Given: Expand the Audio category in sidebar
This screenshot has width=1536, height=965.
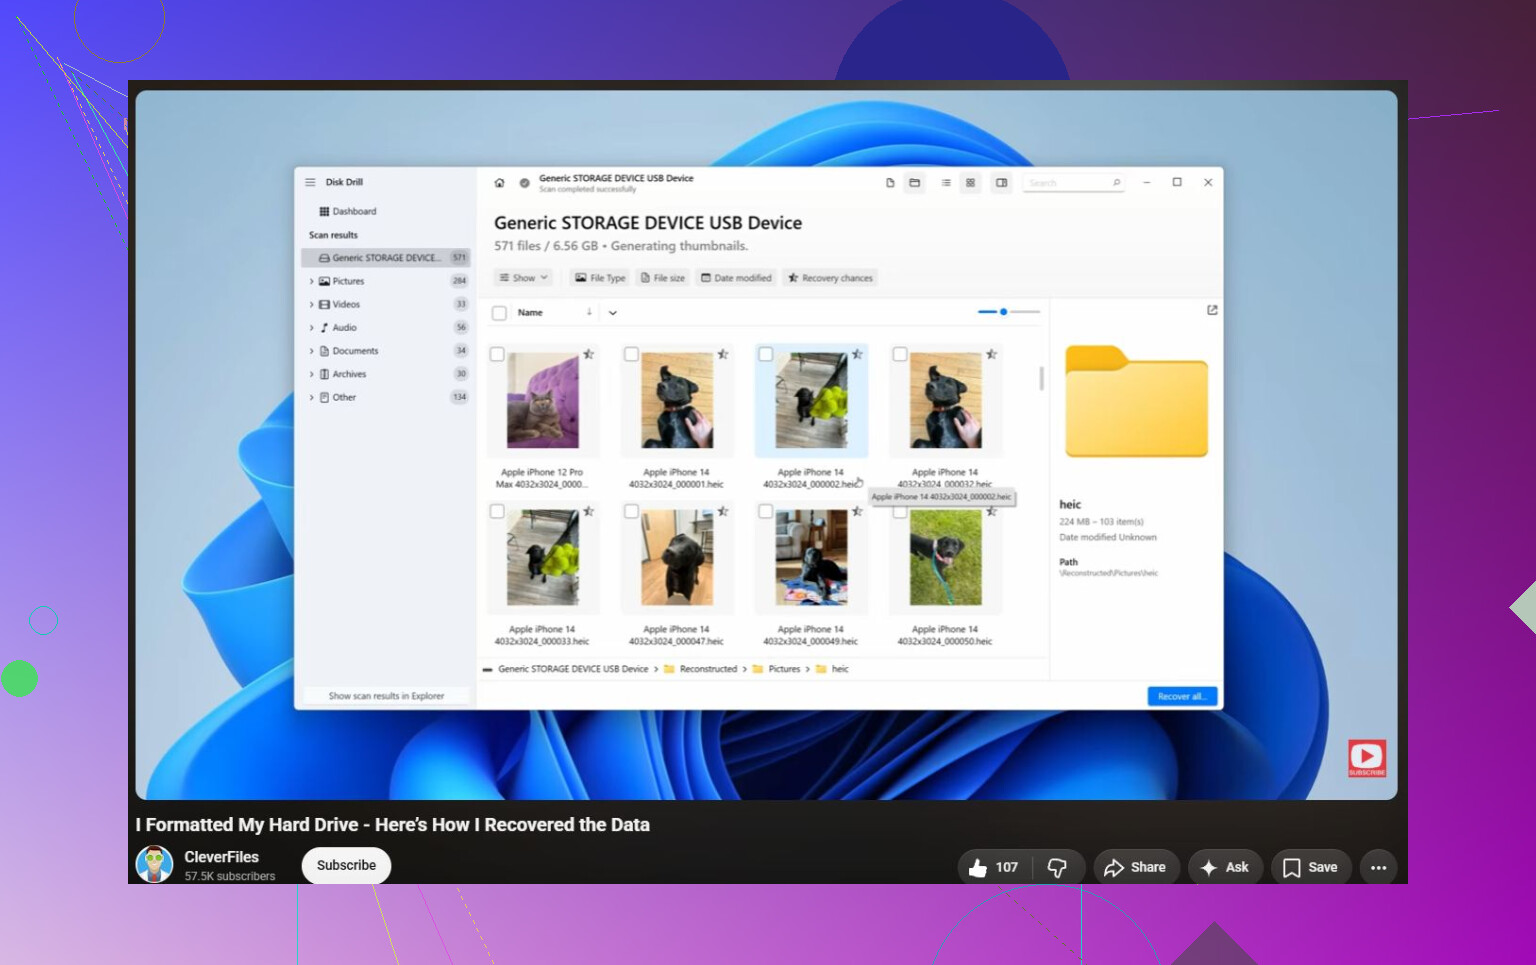Looking at the screenshot, I should [311, 328].
